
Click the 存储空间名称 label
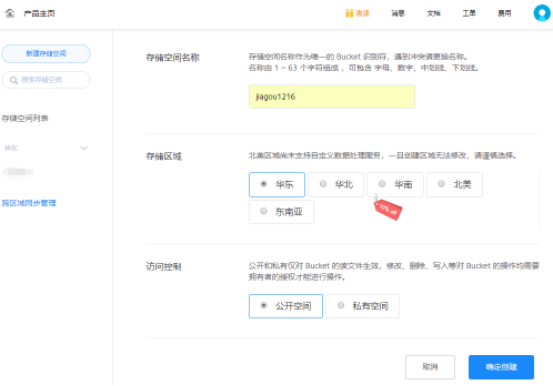pyautogui.click(x=173, y=58)
